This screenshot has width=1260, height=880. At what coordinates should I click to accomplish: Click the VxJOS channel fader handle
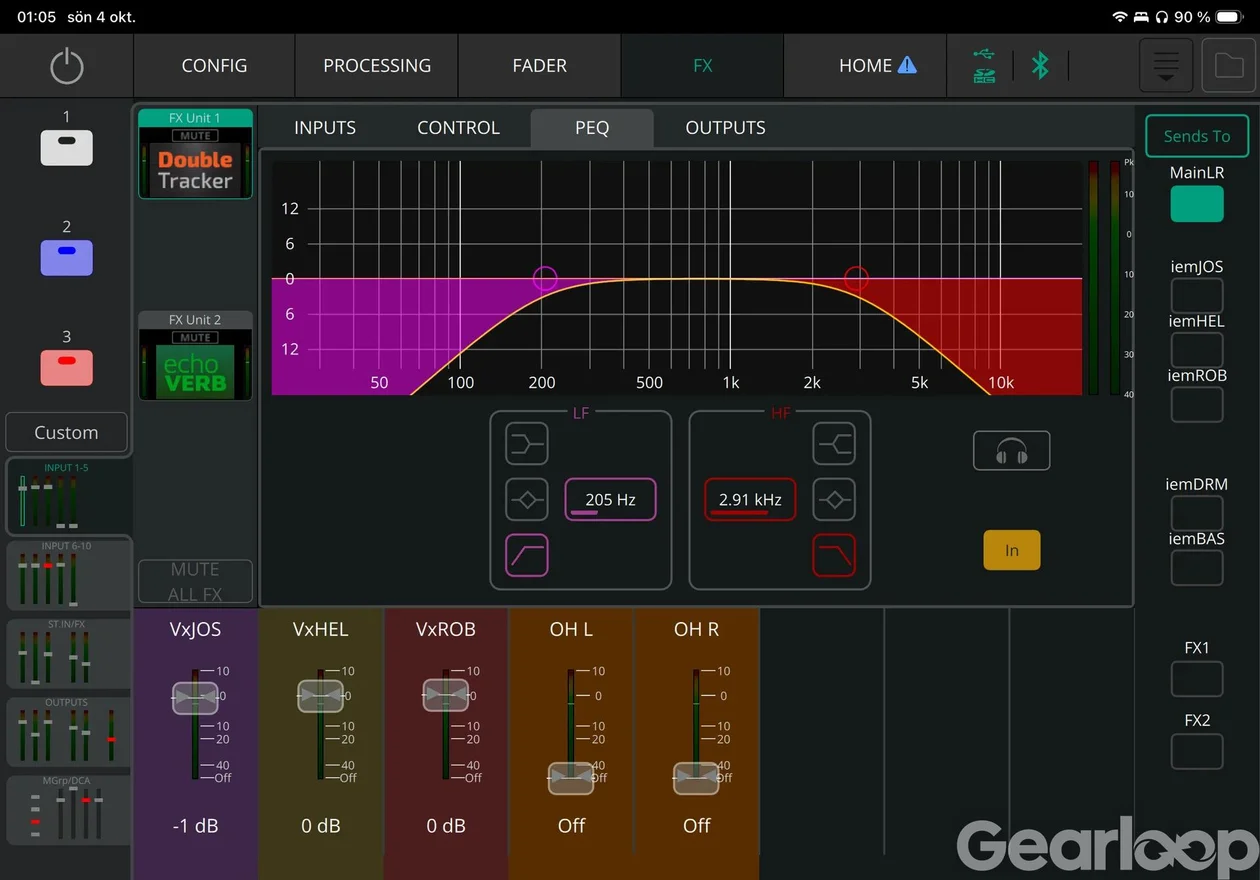point(195,697)
